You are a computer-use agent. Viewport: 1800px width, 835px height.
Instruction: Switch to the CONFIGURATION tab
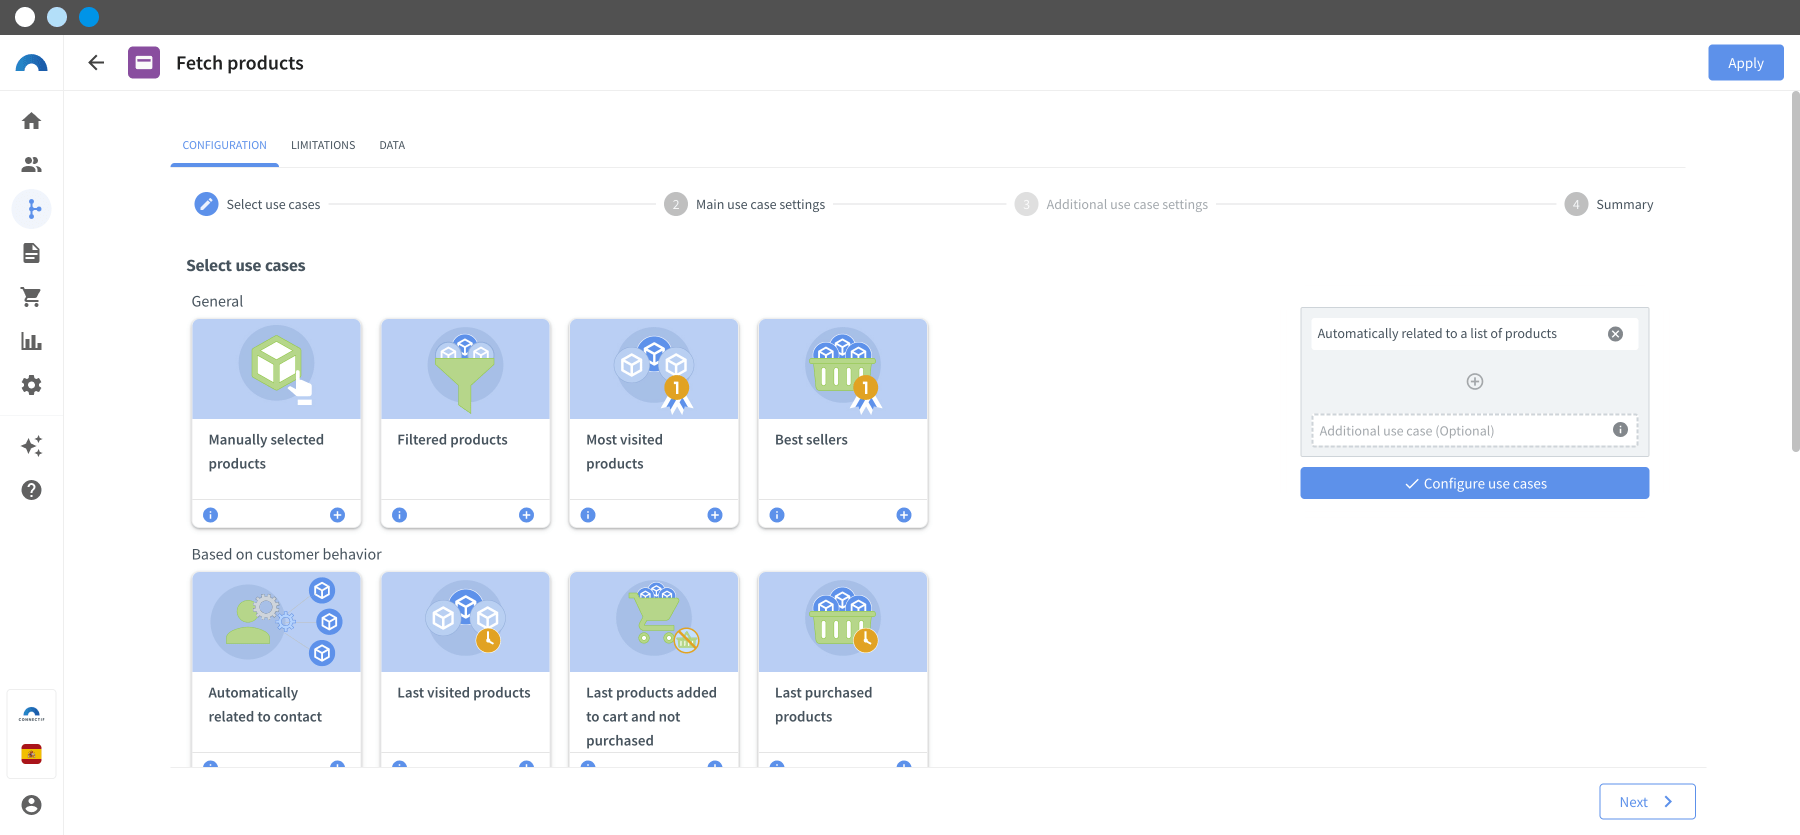pyautogui.click(x=224, y=145)
